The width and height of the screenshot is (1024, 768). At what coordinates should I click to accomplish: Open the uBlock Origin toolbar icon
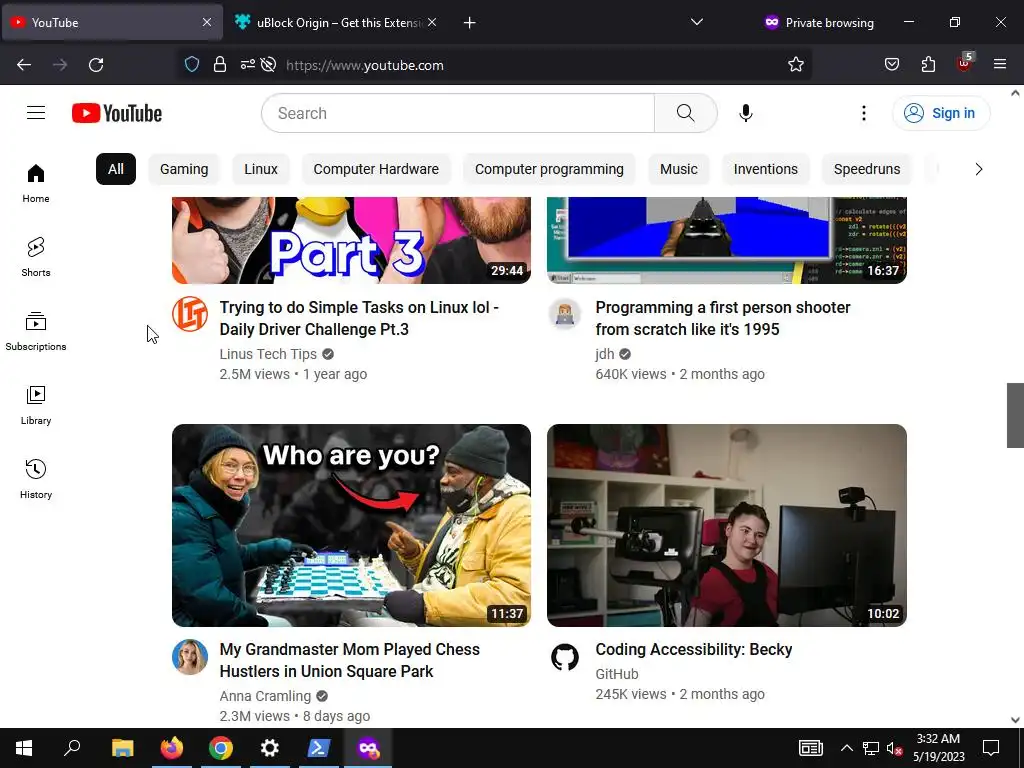pyautogui.click(x=965, y=63)
